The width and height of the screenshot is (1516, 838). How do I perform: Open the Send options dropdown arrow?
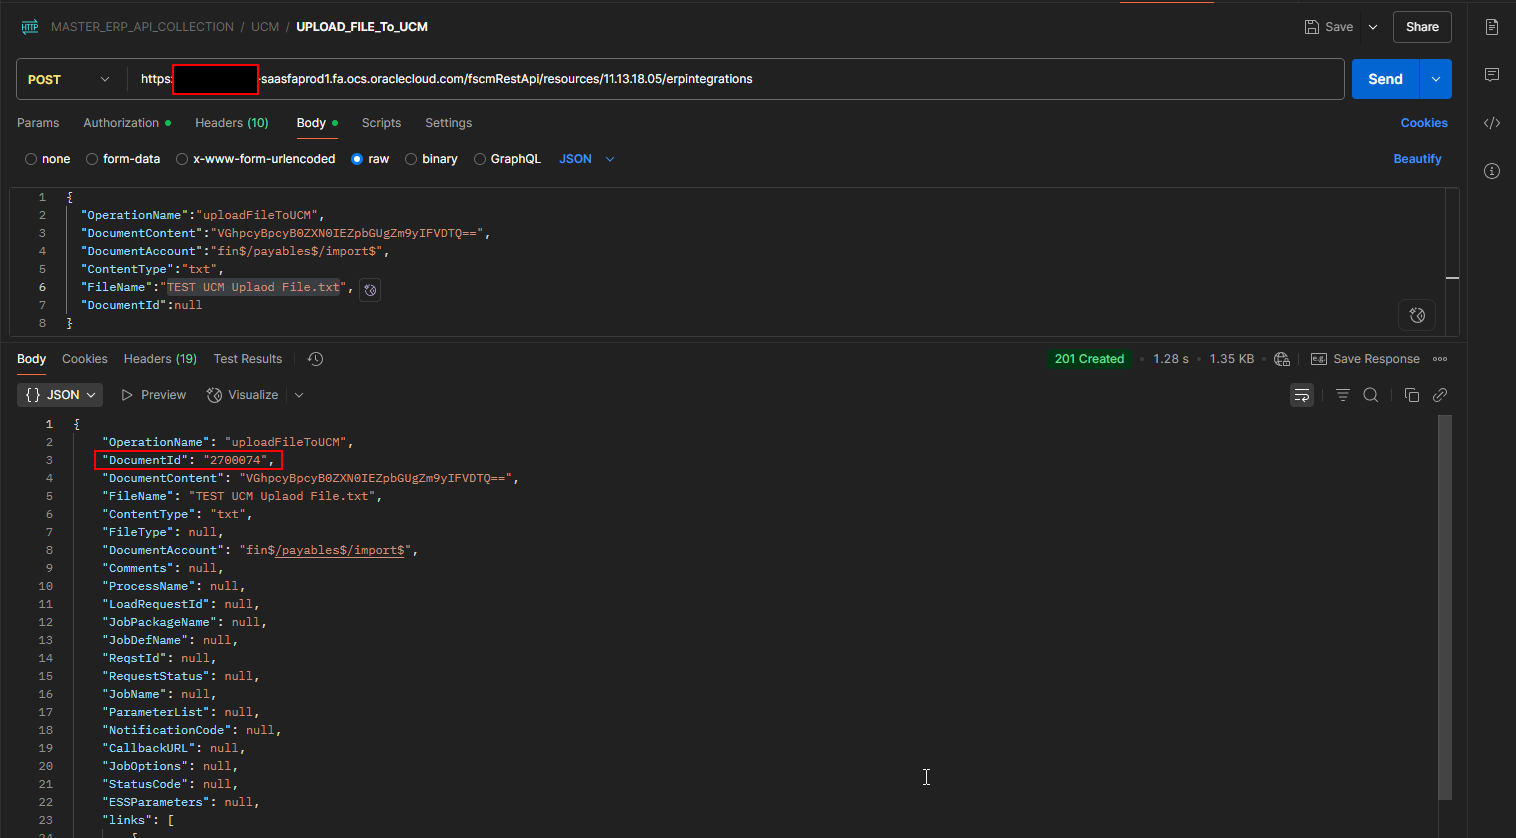point(1436,79)
